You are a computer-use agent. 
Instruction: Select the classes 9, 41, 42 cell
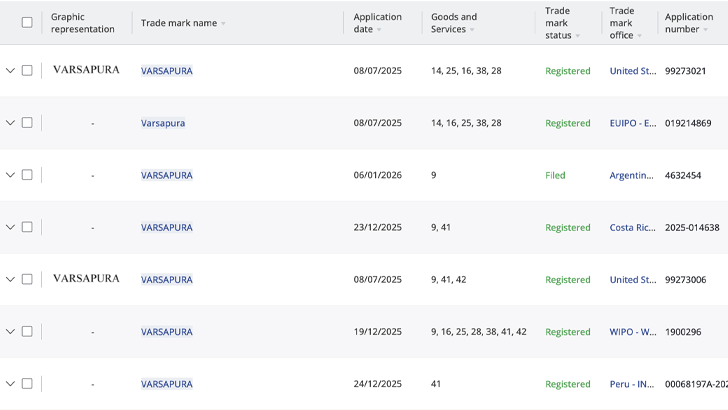tap(448, 280)
